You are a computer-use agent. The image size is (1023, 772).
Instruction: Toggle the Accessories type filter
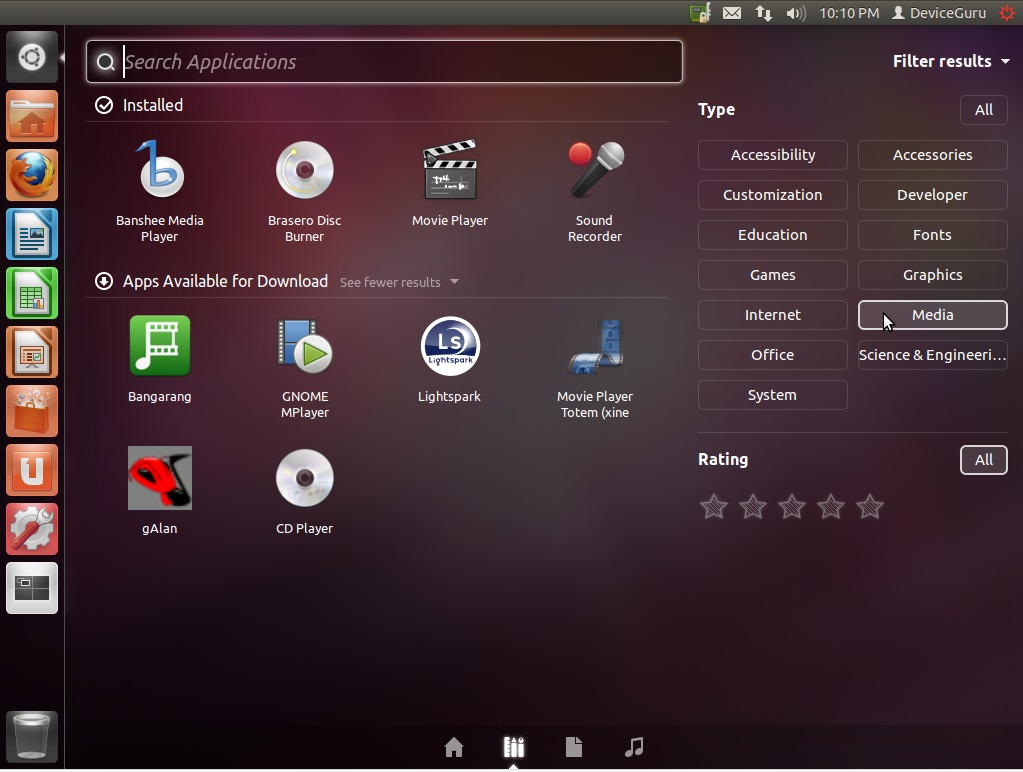(932, 155)
